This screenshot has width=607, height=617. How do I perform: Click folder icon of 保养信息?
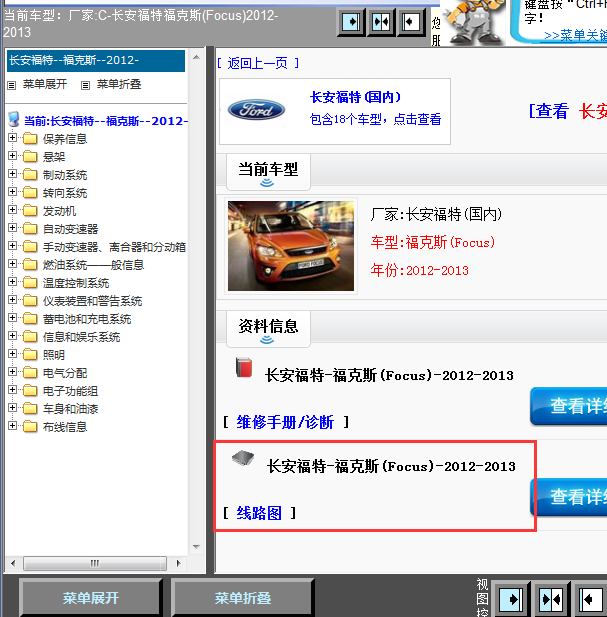tap(30, 139)
